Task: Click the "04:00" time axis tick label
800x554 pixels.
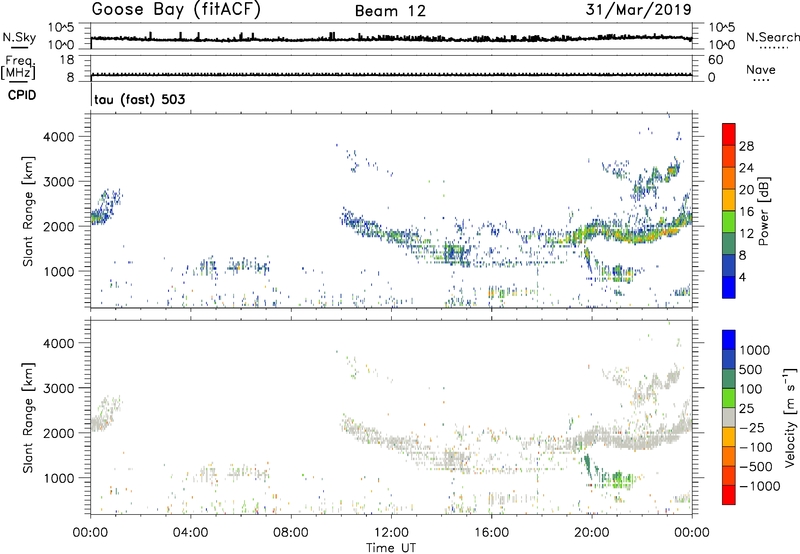Action: coord(190,533)
